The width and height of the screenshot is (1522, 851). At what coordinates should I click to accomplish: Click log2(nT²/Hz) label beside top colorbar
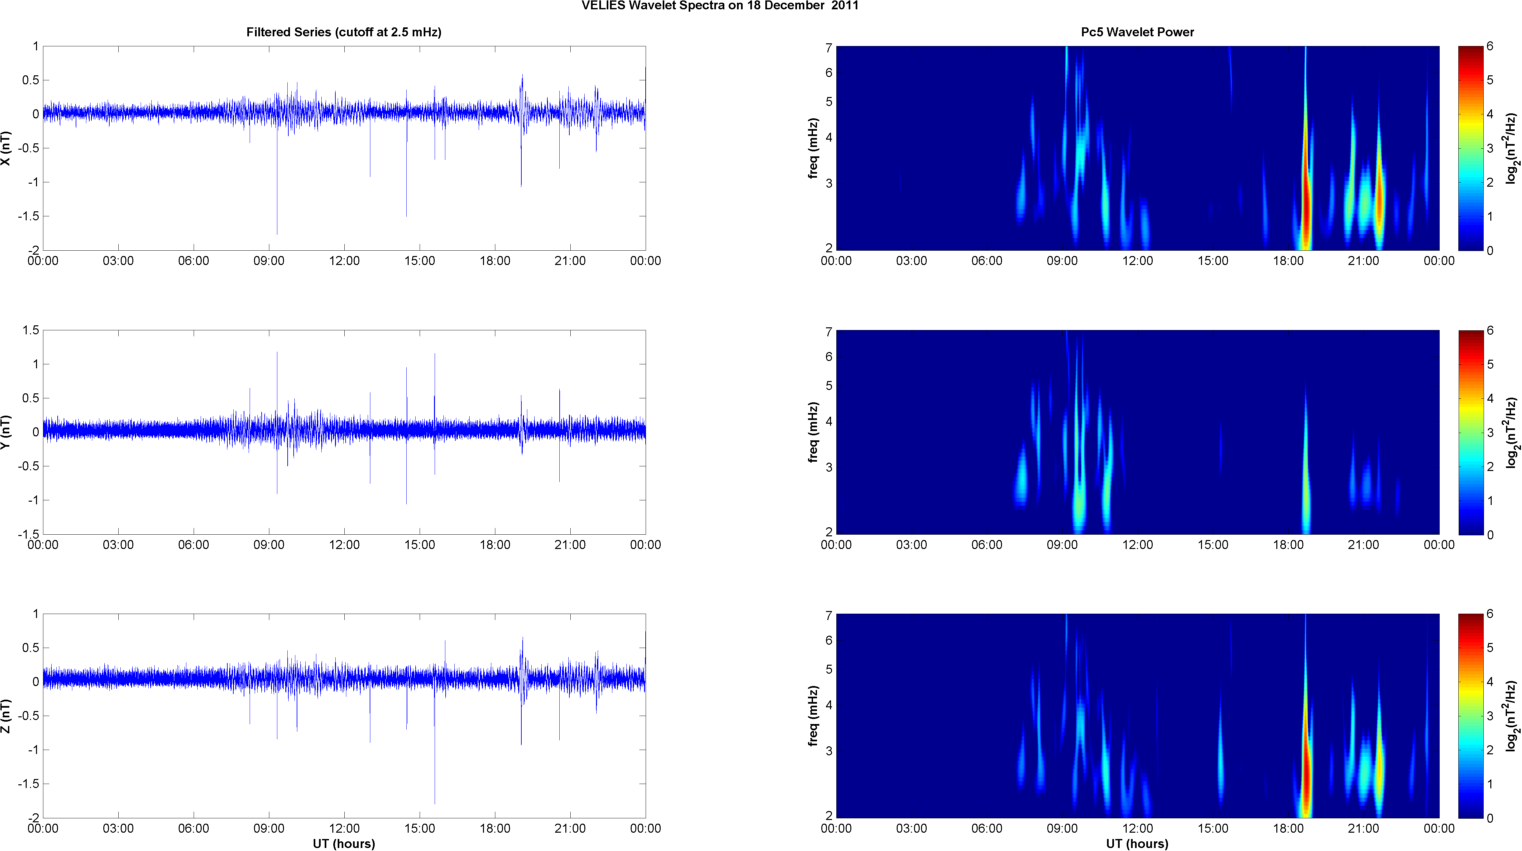click(x=1512, y=148)
